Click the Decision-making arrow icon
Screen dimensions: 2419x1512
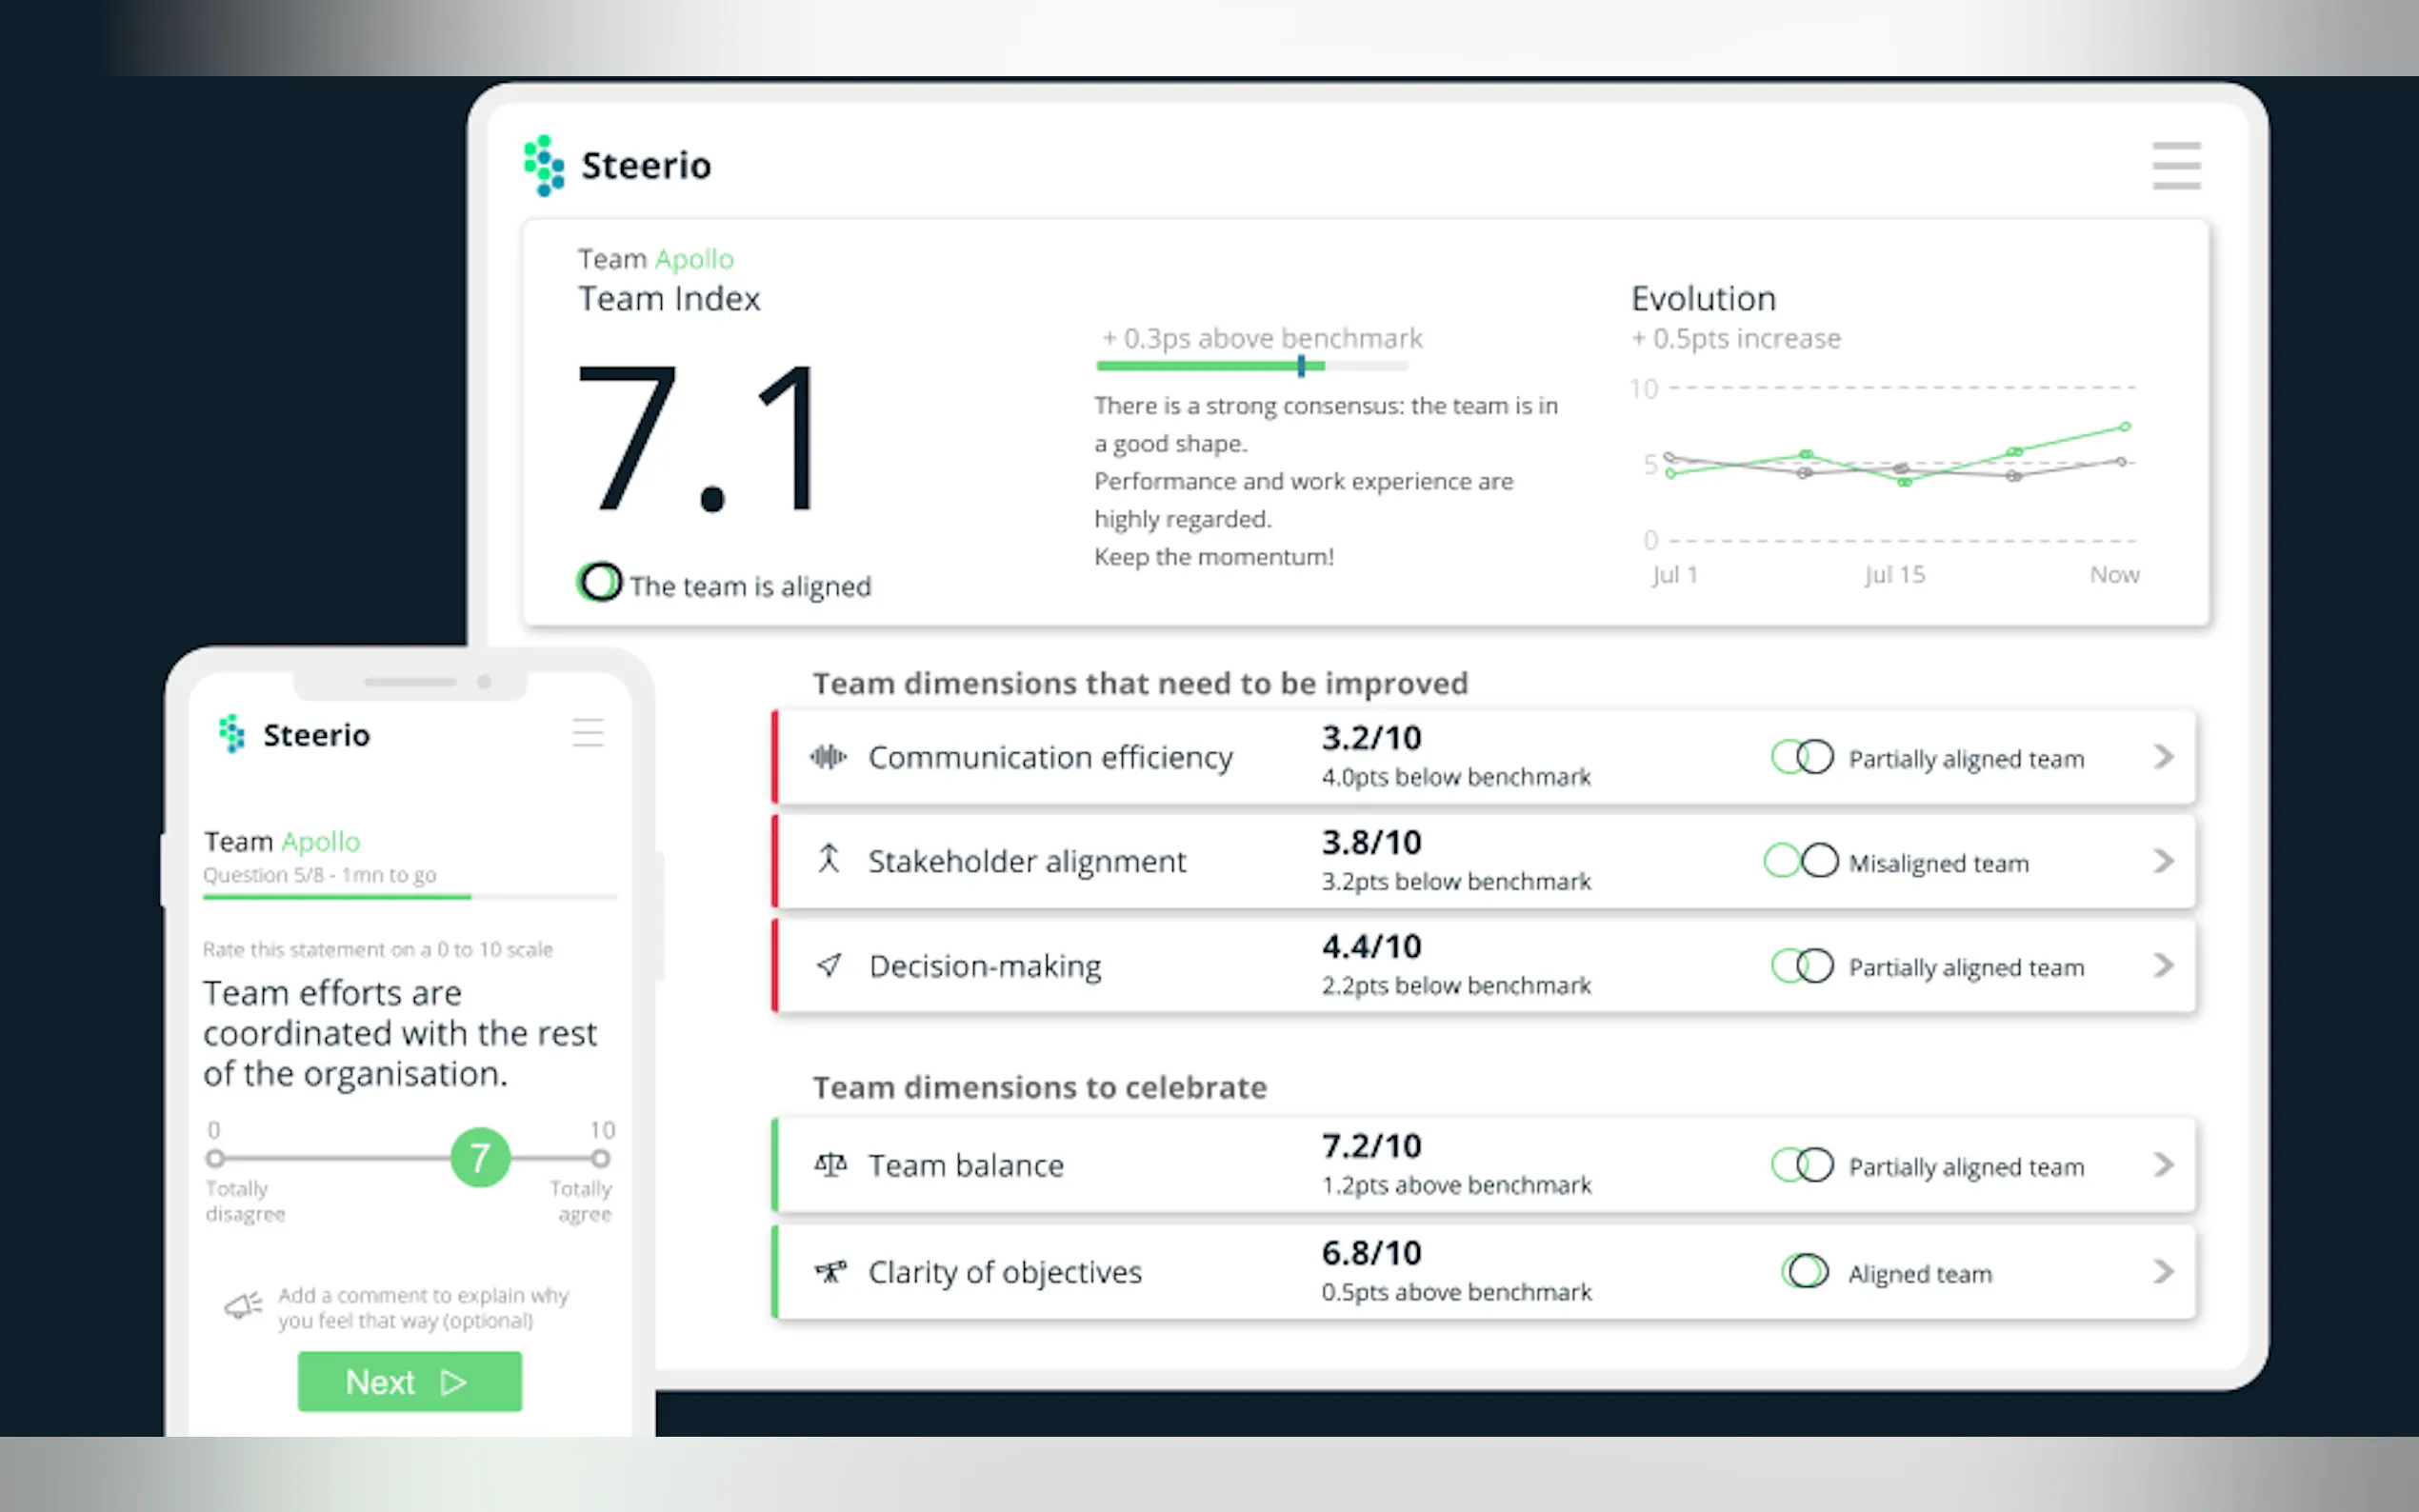828,965
